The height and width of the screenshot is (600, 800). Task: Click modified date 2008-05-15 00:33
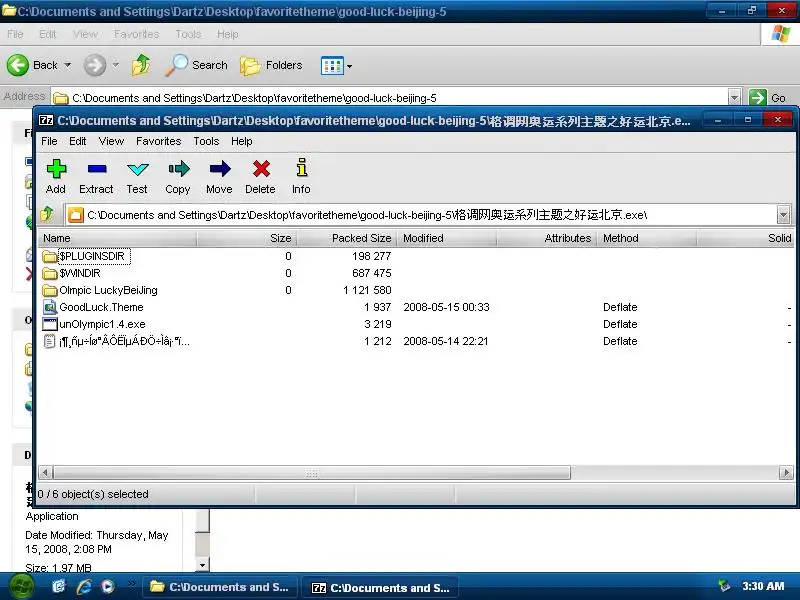click(x=446, y=307)
